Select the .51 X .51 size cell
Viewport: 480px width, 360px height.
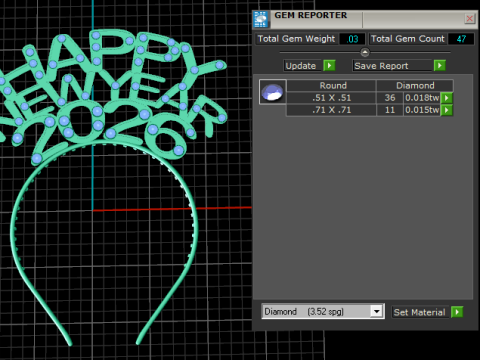point(331,98)
